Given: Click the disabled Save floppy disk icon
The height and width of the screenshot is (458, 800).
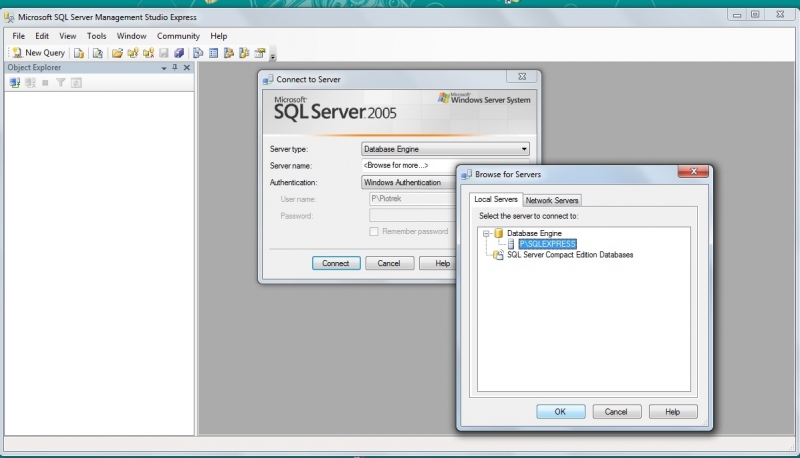Looking at the screenshot, I should [164, 53].
